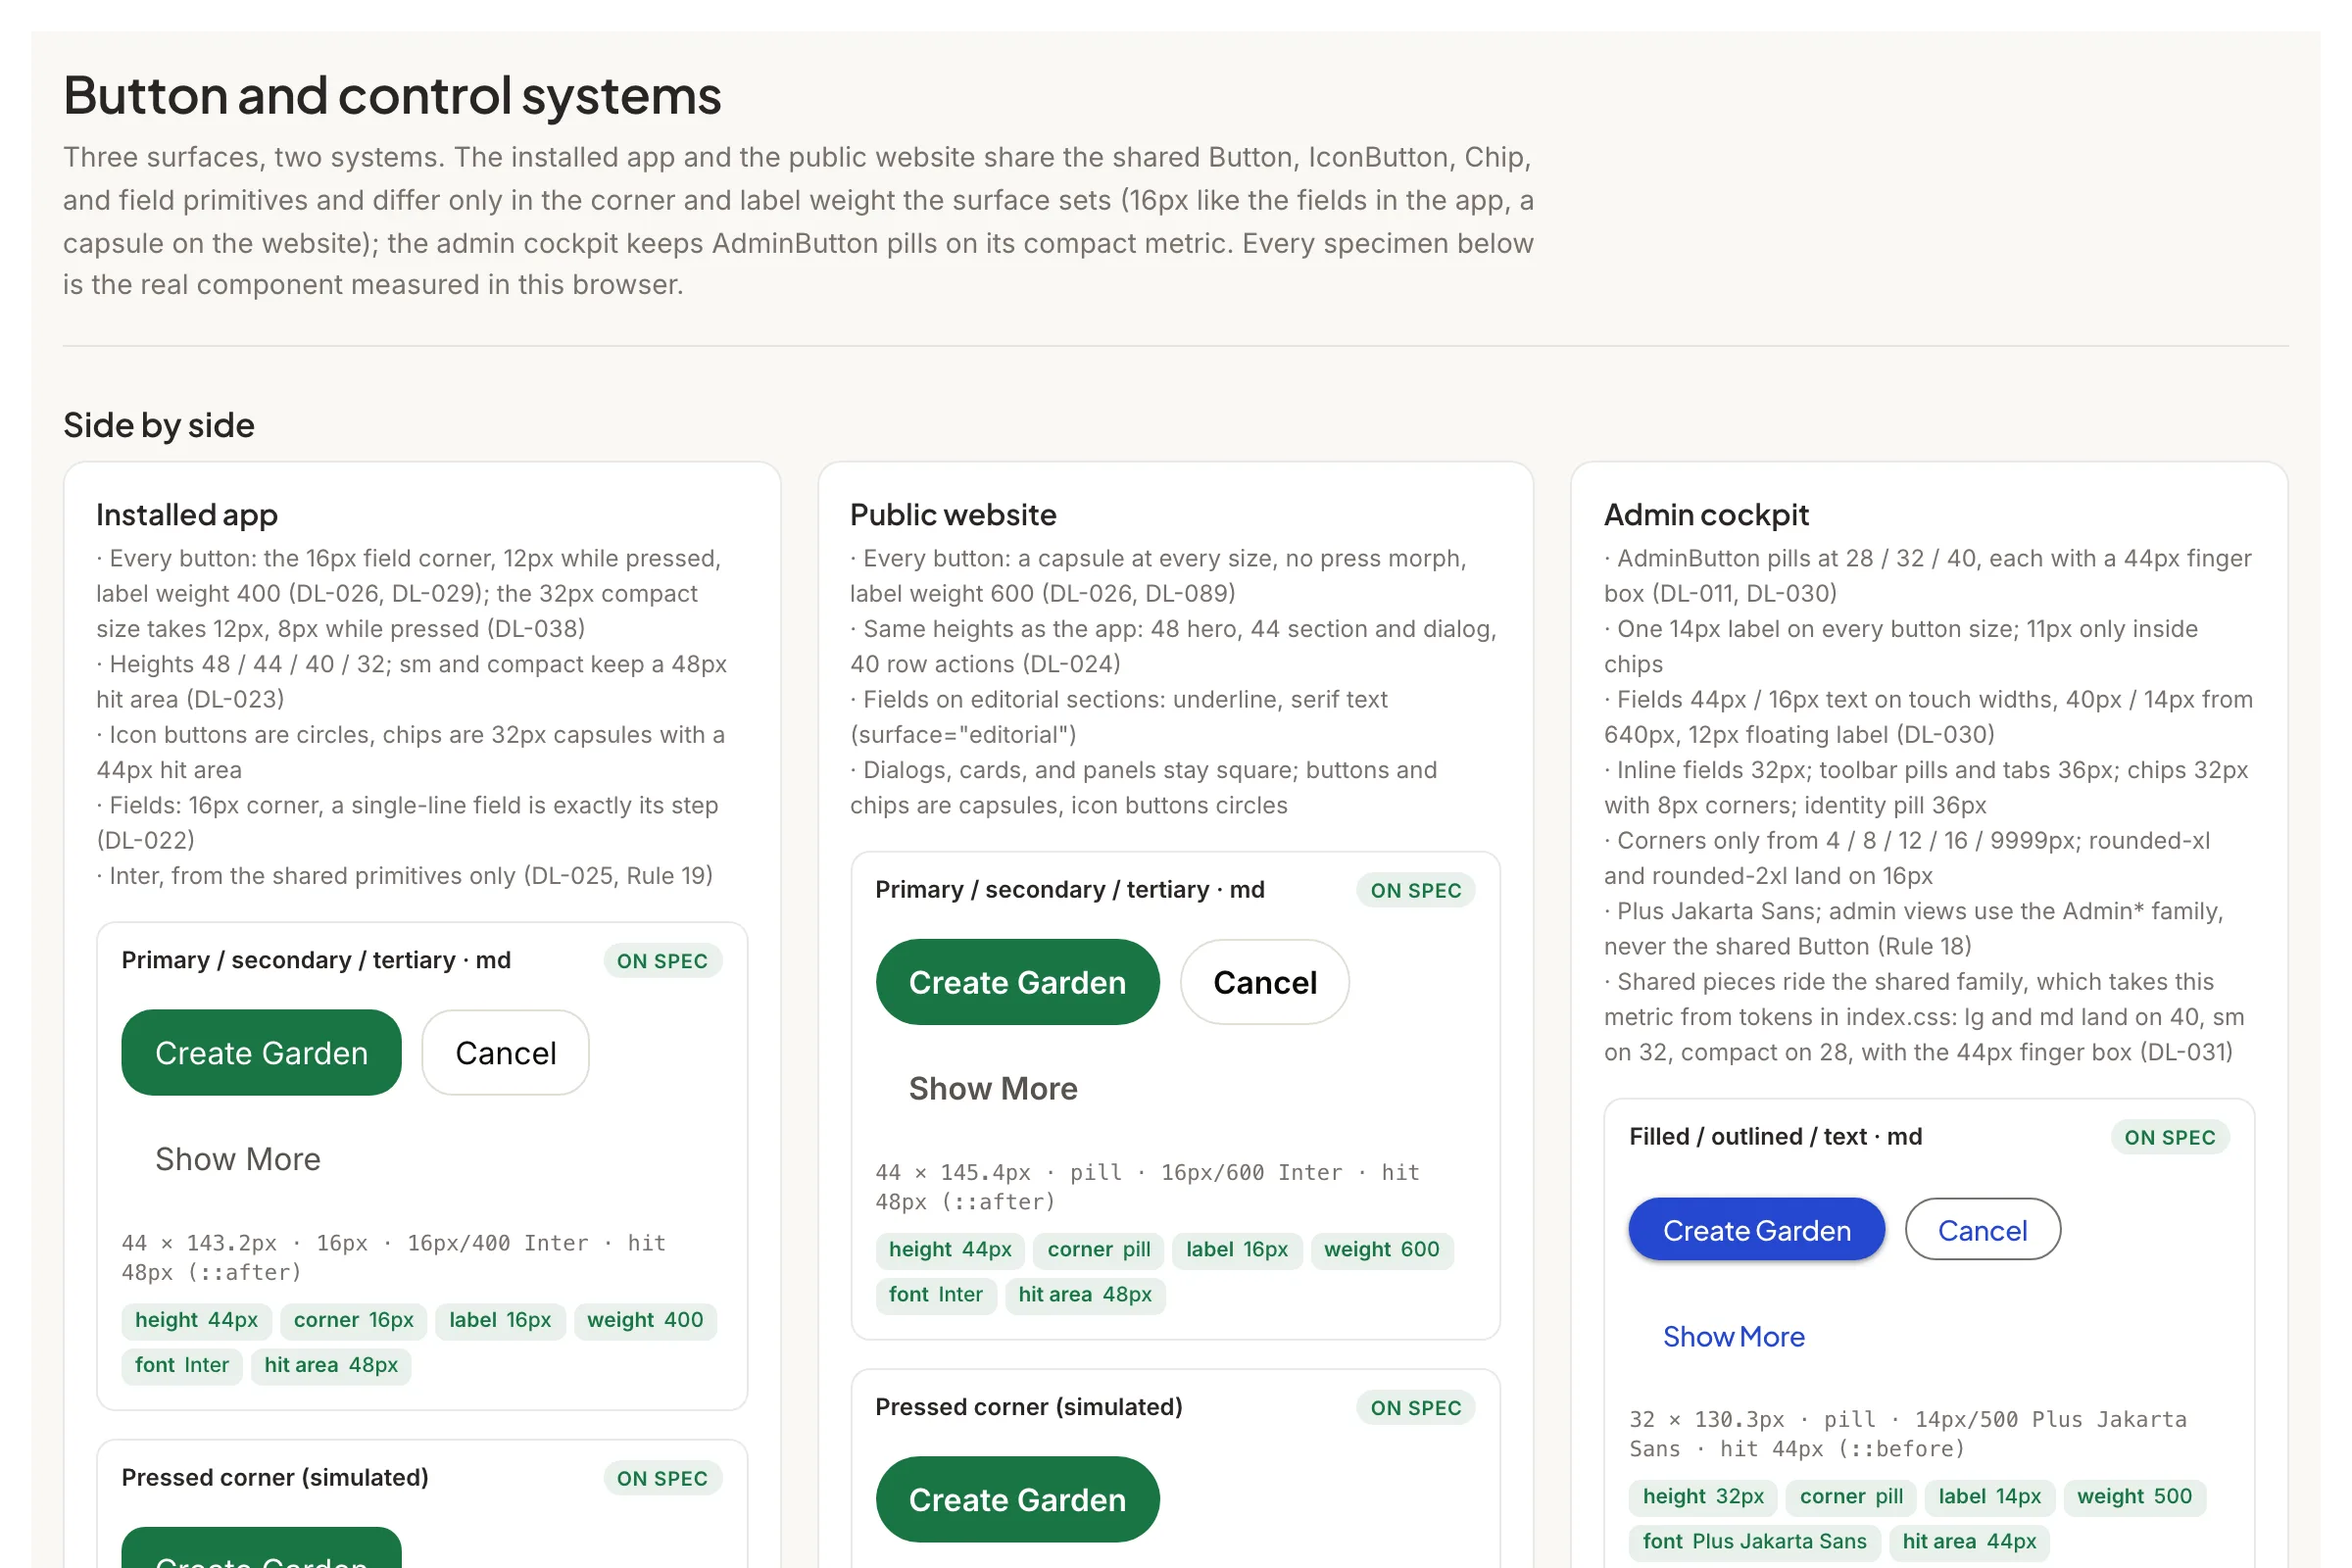This screenshot has width=2352, height=1568.
Task: Click the 'Public website' card heading
Action: point(953,515)
